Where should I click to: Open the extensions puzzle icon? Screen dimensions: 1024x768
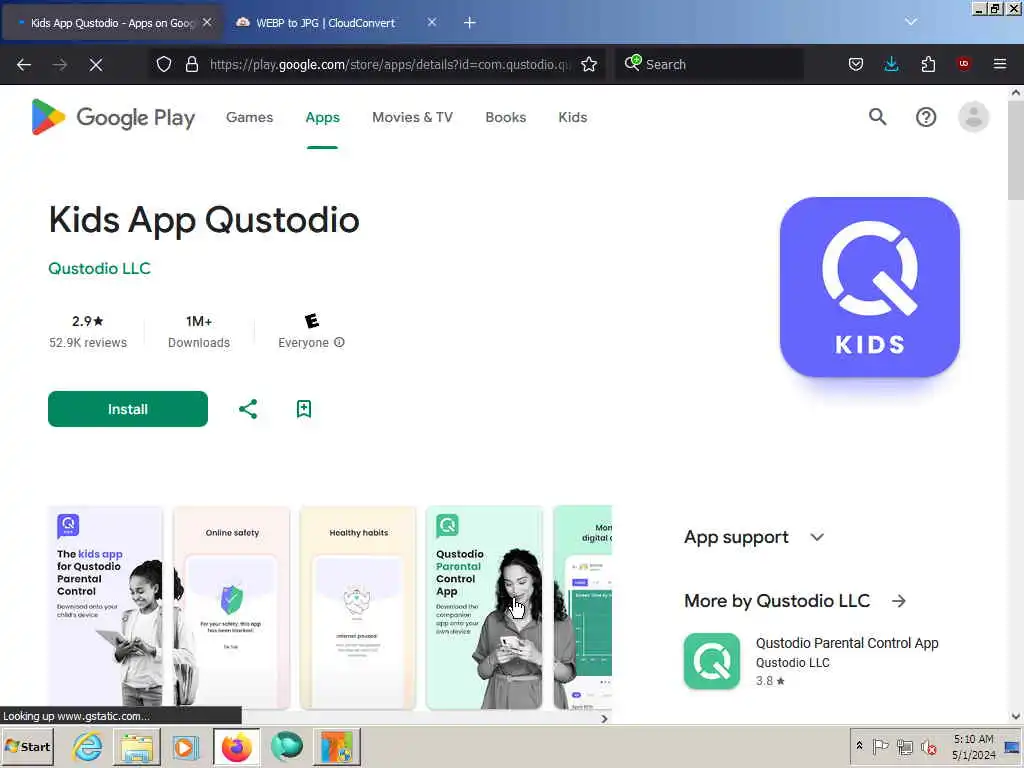928,64
